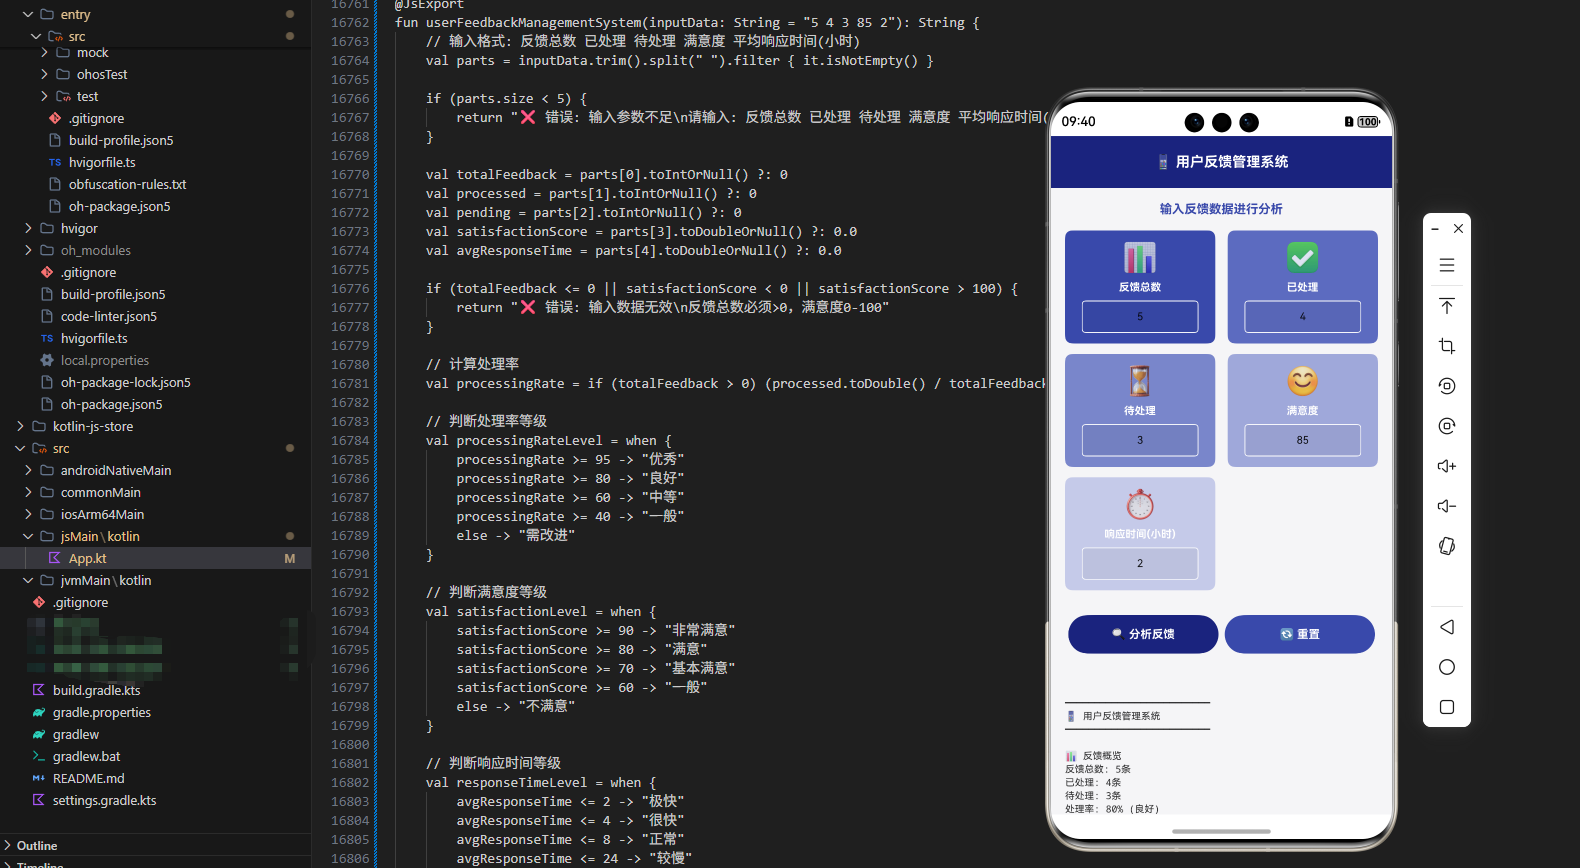1580x868 pixels.
Task: Collapse the entry folder
Action: 27,14
